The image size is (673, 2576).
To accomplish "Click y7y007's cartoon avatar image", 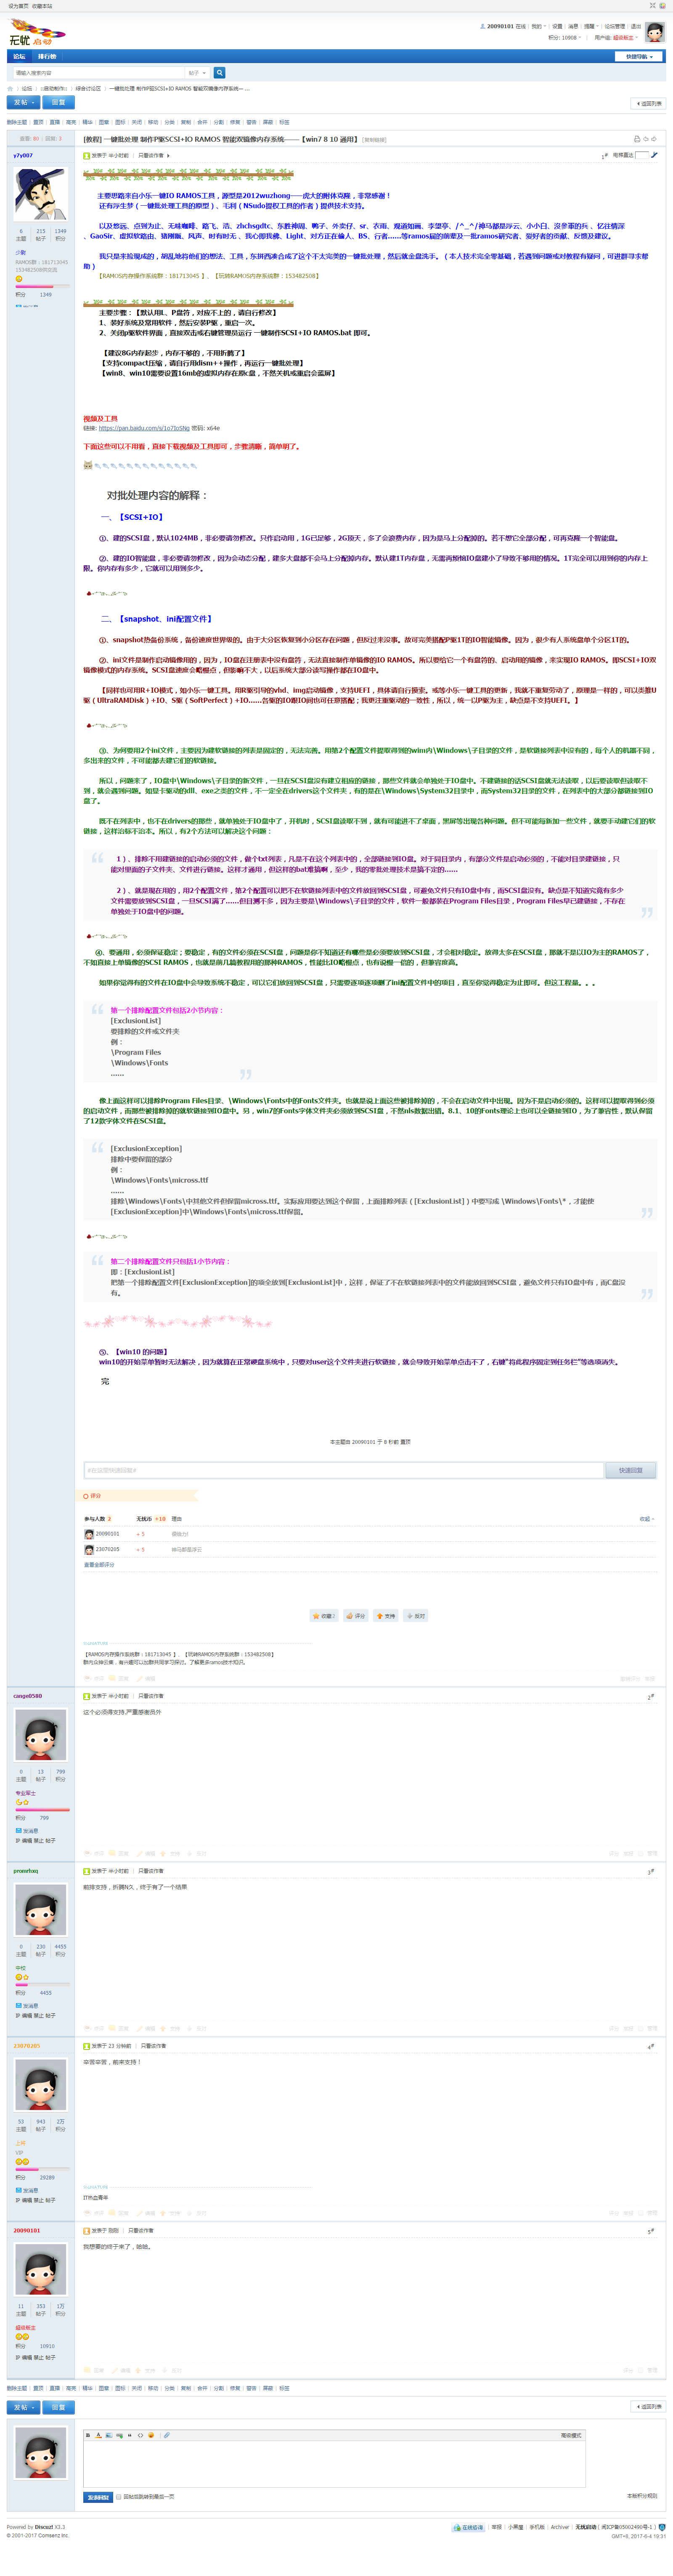I will tap(41, 194).
